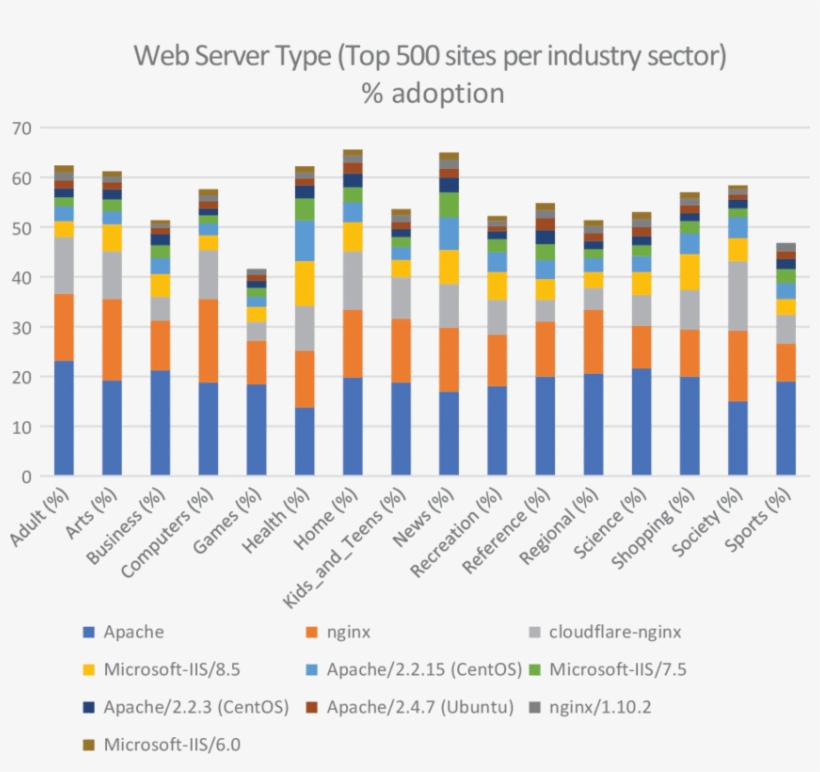Select the orange nginx segment of Computers bar
The image size is (820, 772).
(x=208, y=341)
